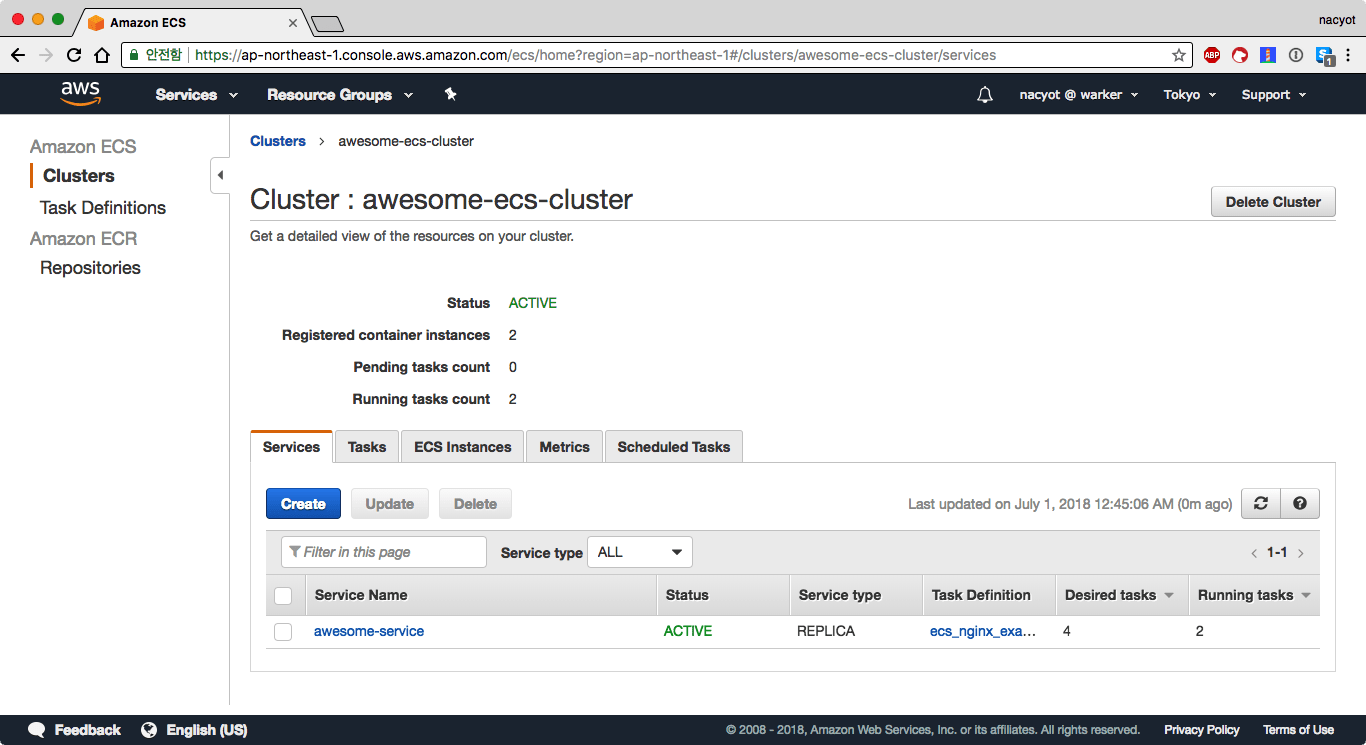Open the Service type ALL dropdown
Image resolution: width=1366 pixels, height=745 pixels.
(x=640, y=552)
